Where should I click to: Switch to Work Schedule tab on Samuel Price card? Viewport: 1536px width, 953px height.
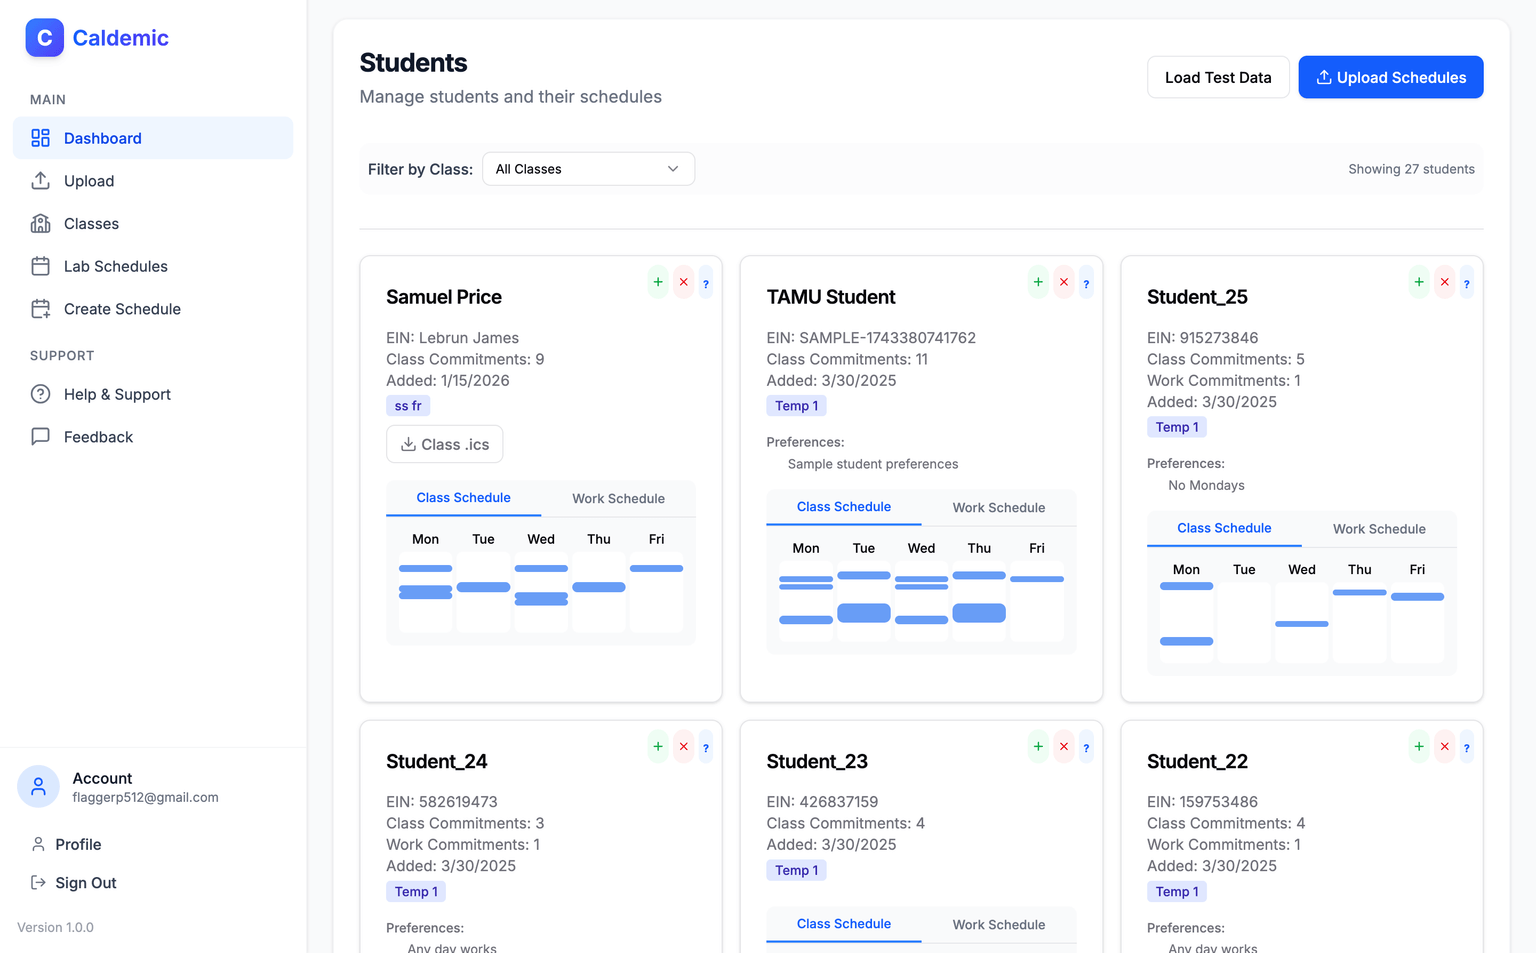[618, 498]
